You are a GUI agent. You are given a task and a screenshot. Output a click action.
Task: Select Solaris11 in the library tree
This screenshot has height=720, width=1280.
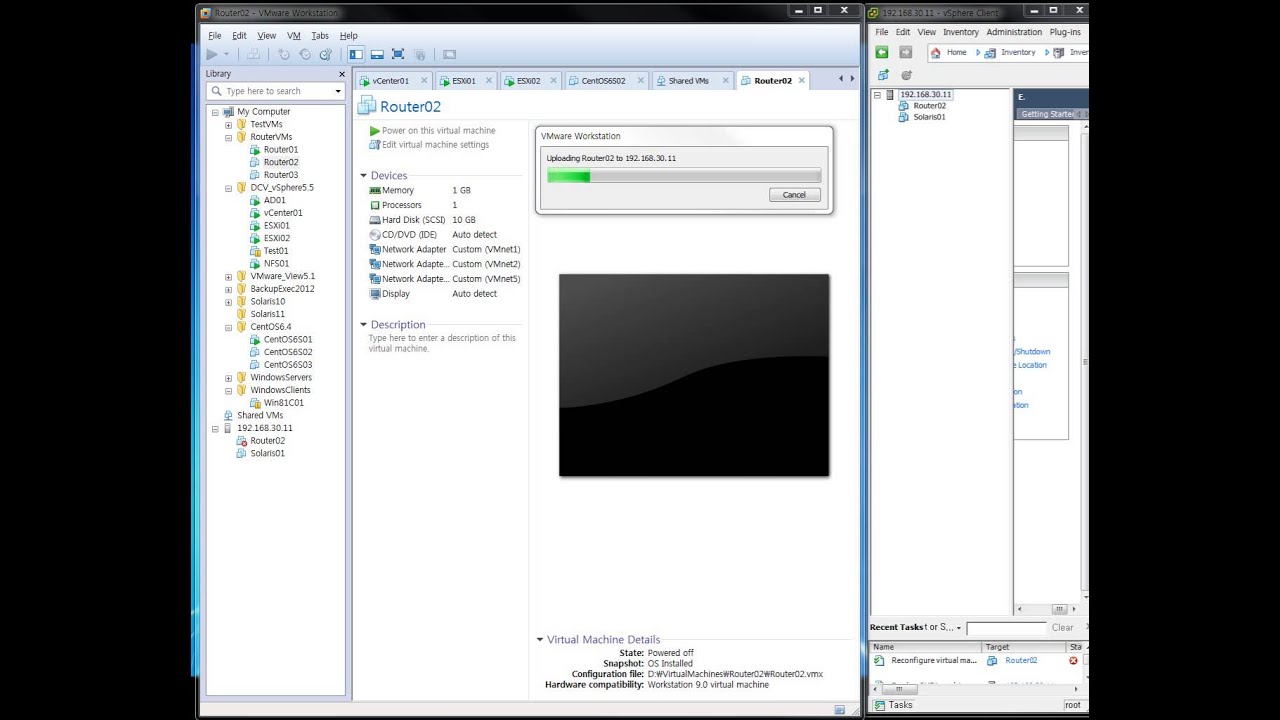[267, 314]
